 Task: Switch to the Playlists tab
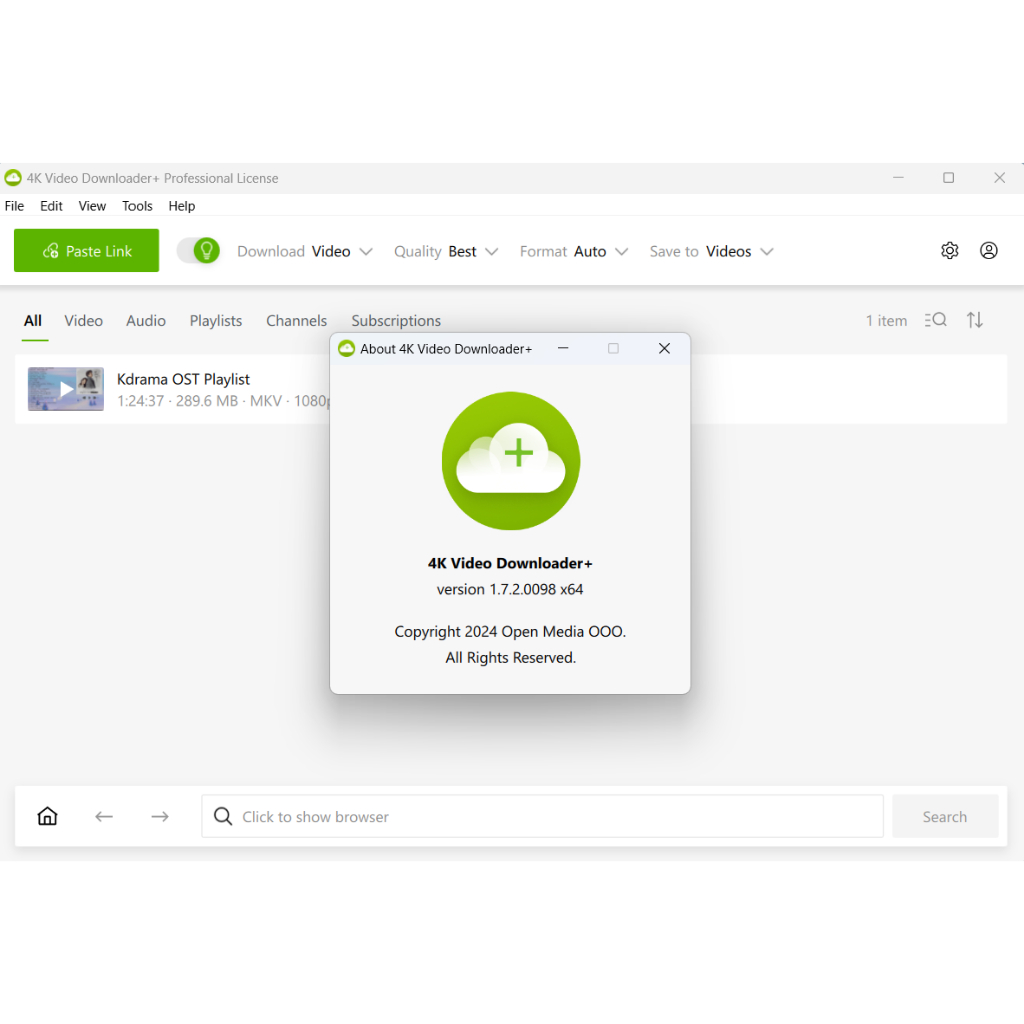tap(216, 321)
